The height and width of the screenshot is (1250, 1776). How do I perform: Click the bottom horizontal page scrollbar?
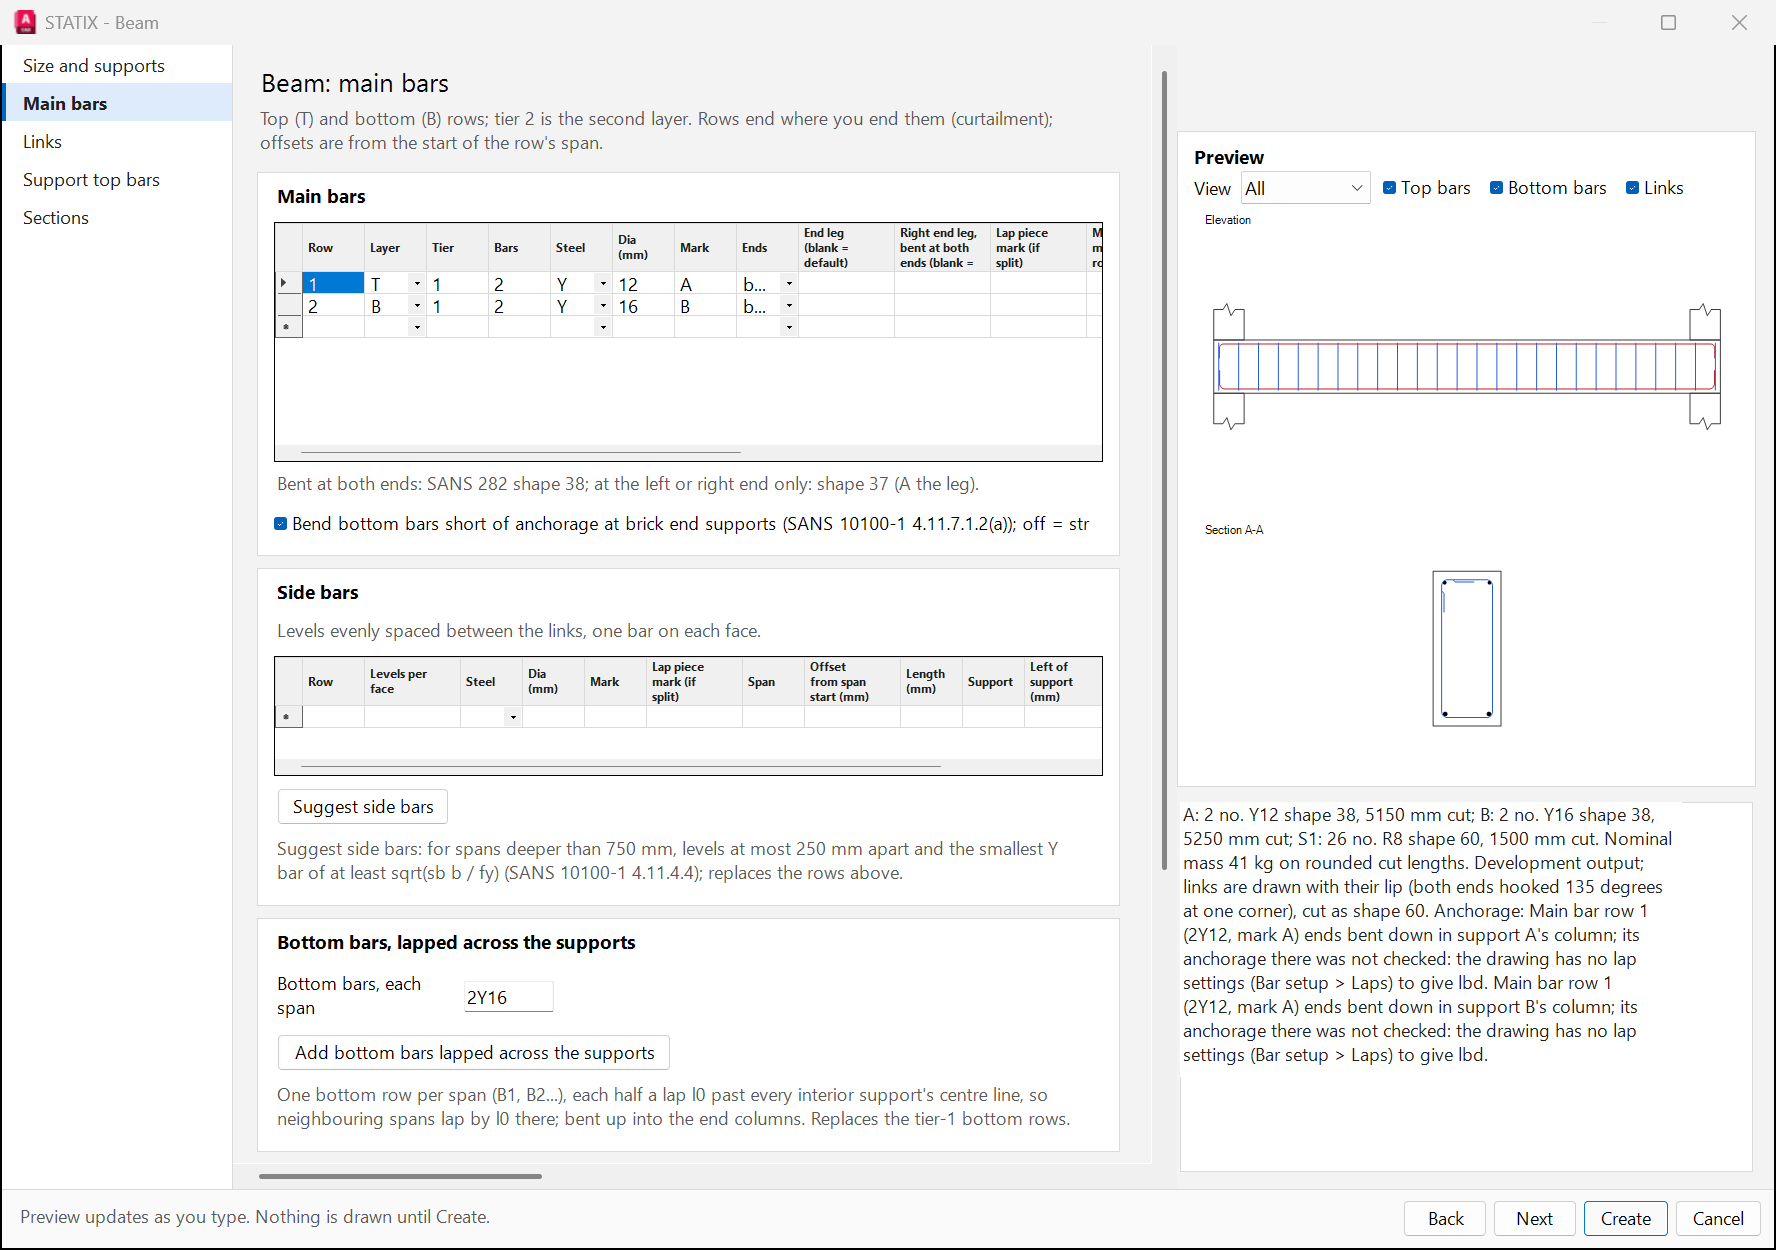(400, 1176)
